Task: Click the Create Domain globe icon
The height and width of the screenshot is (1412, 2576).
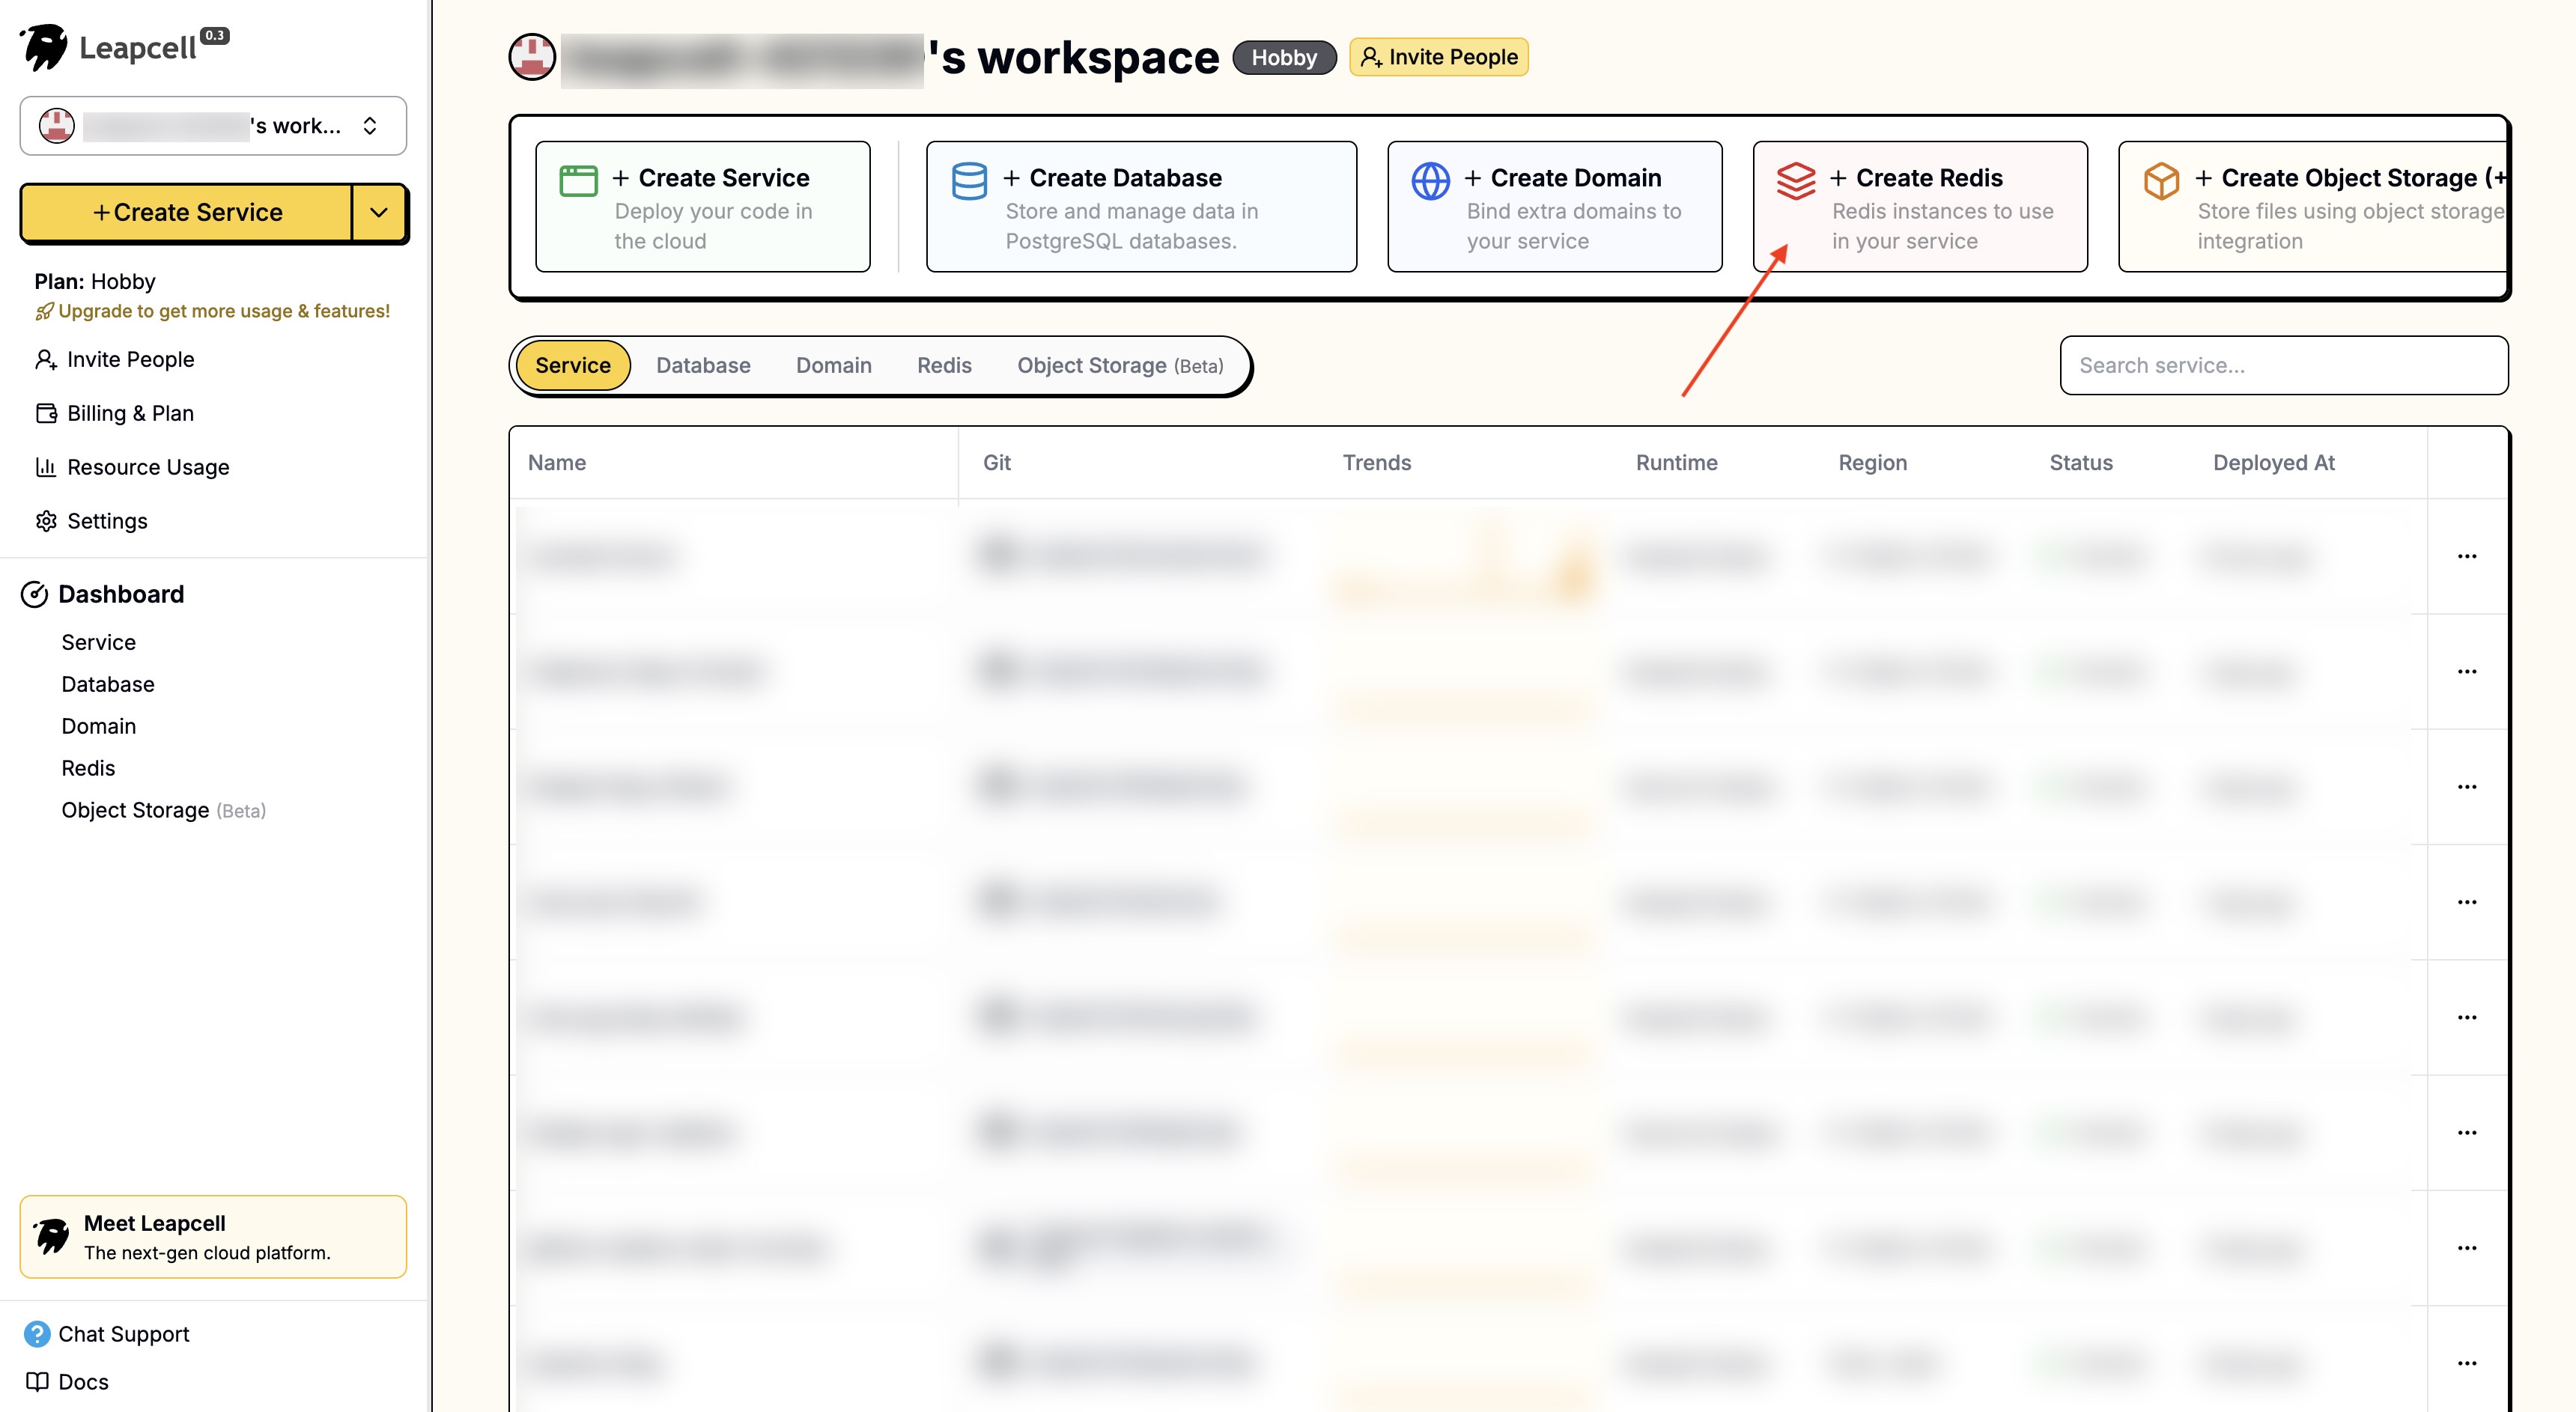Action: pyautogui.click(x=1430, y=181)
